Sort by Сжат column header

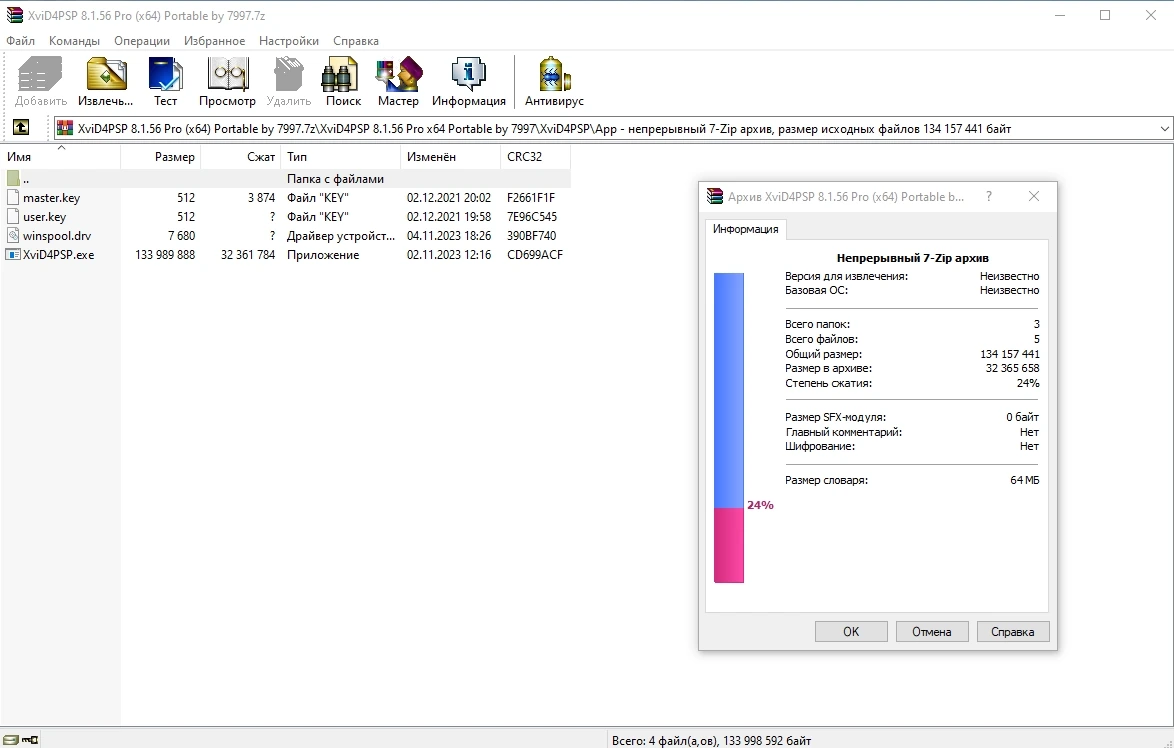click(241, 156)
